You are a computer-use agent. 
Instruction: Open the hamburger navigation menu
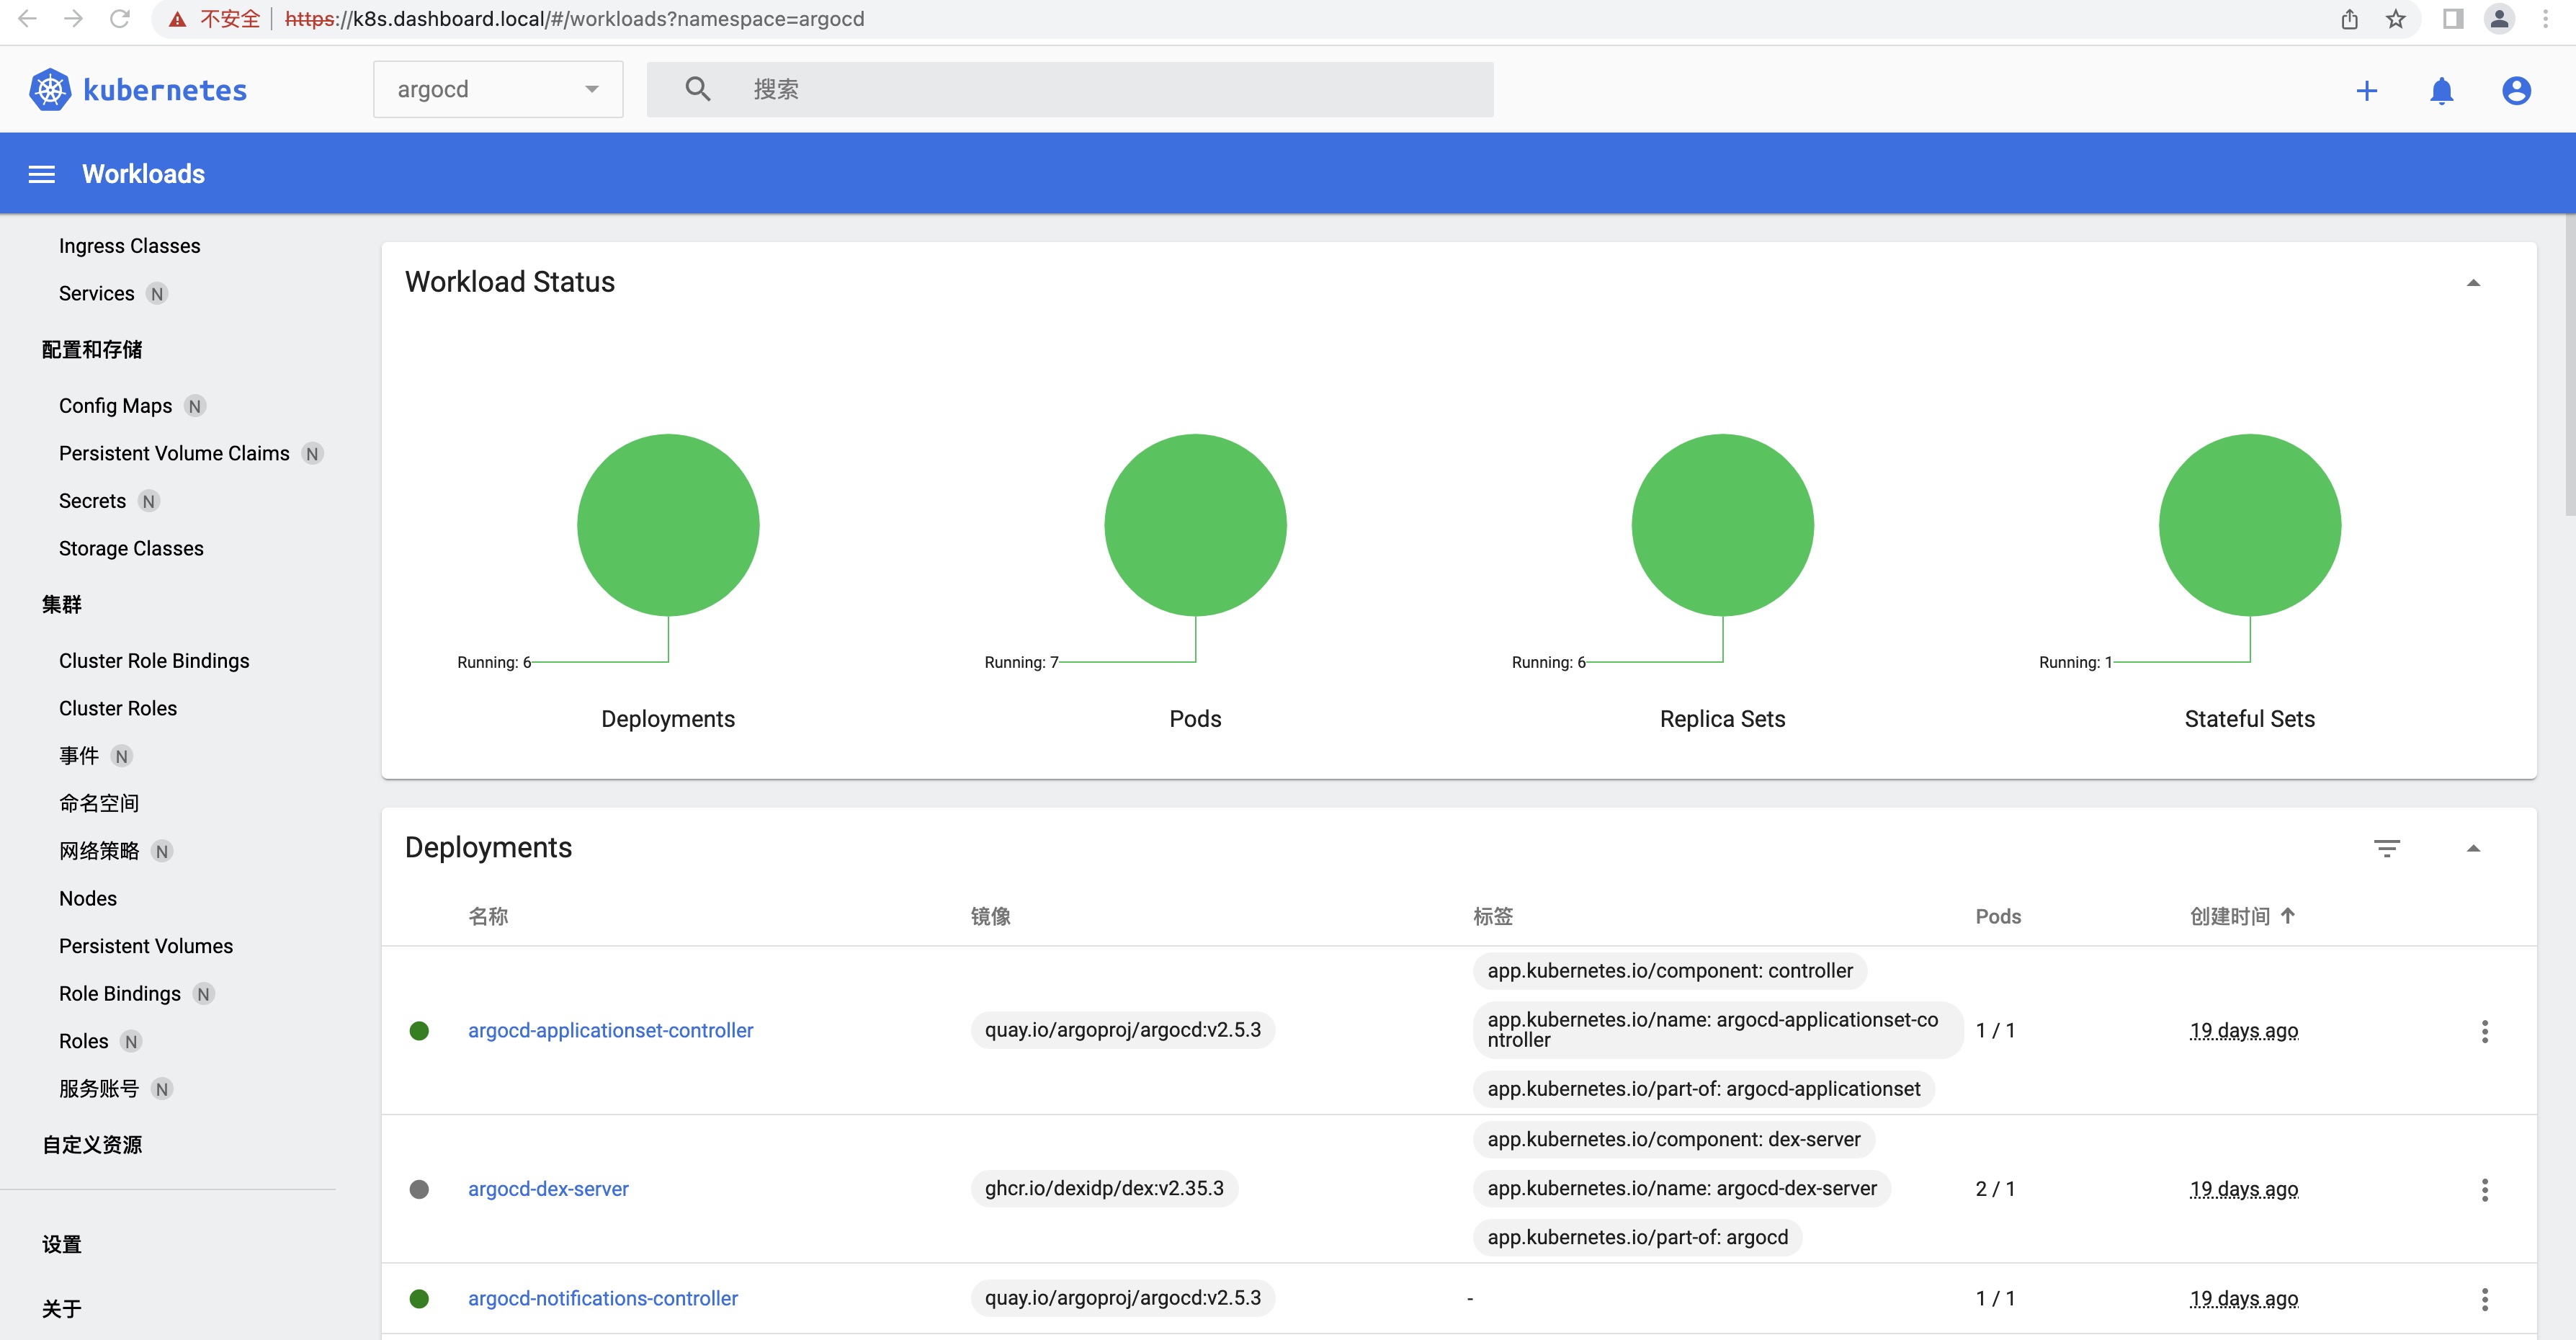41,174
